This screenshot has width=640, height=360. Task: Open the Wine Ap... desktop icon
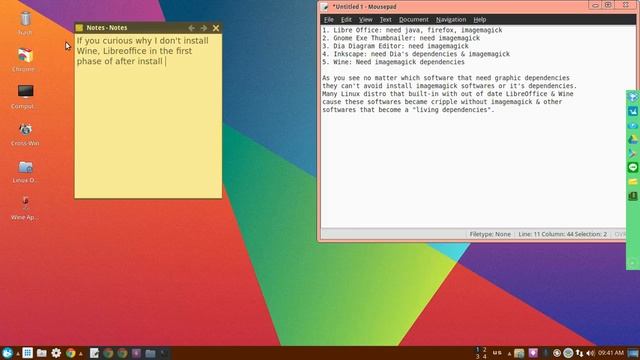pos(25,208)
